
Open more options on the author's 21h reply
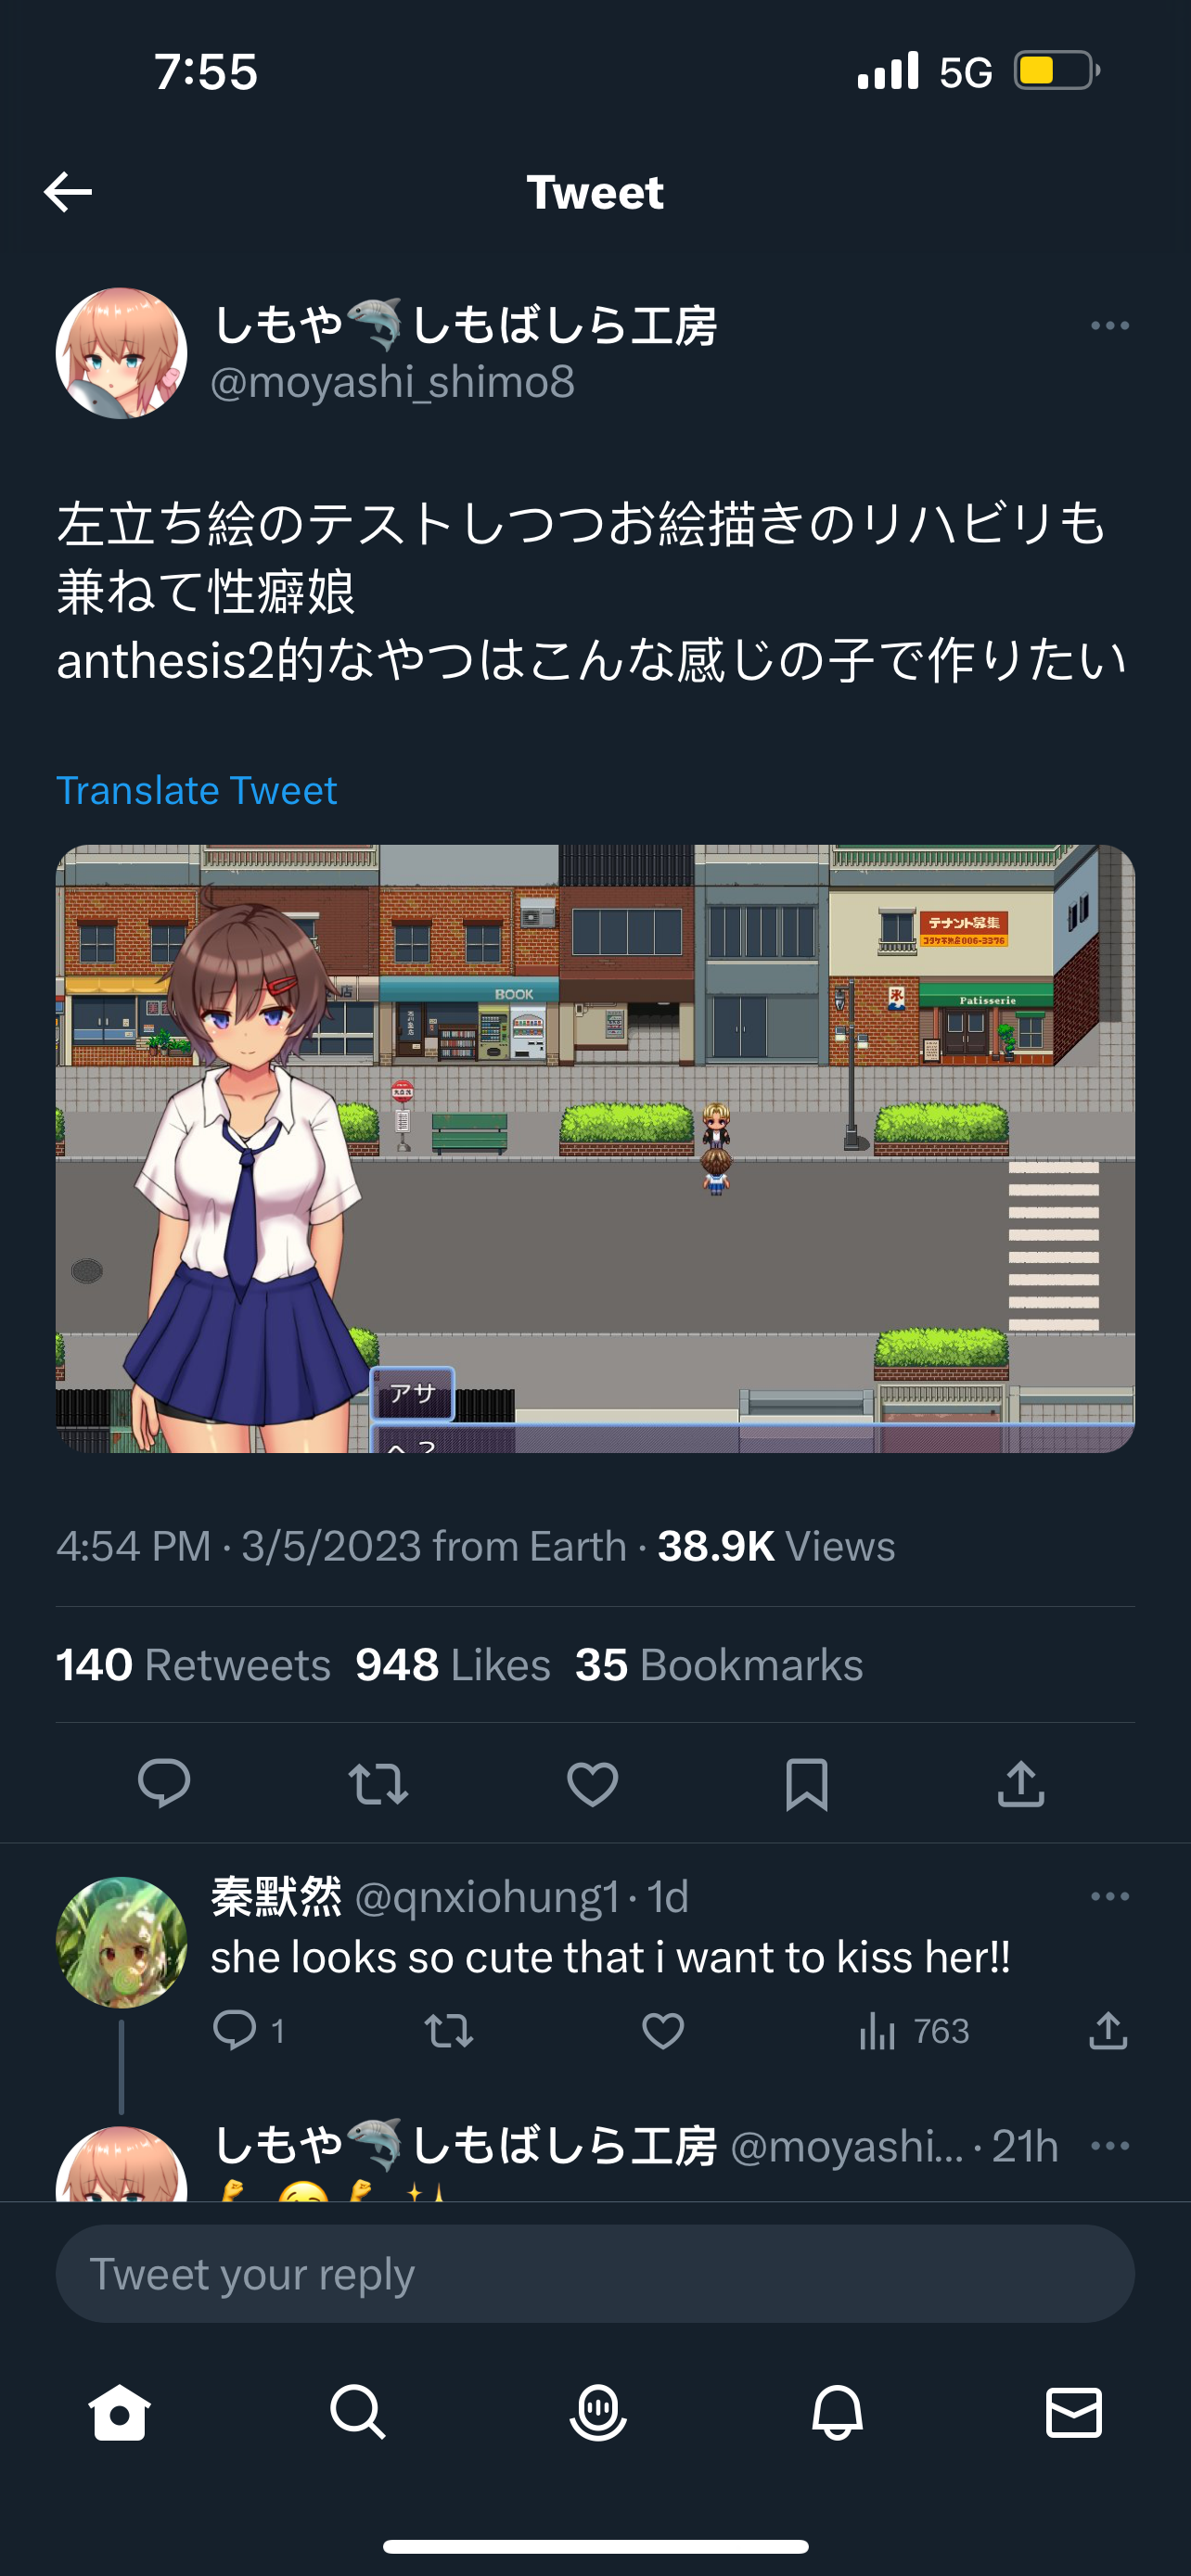1110,2146
